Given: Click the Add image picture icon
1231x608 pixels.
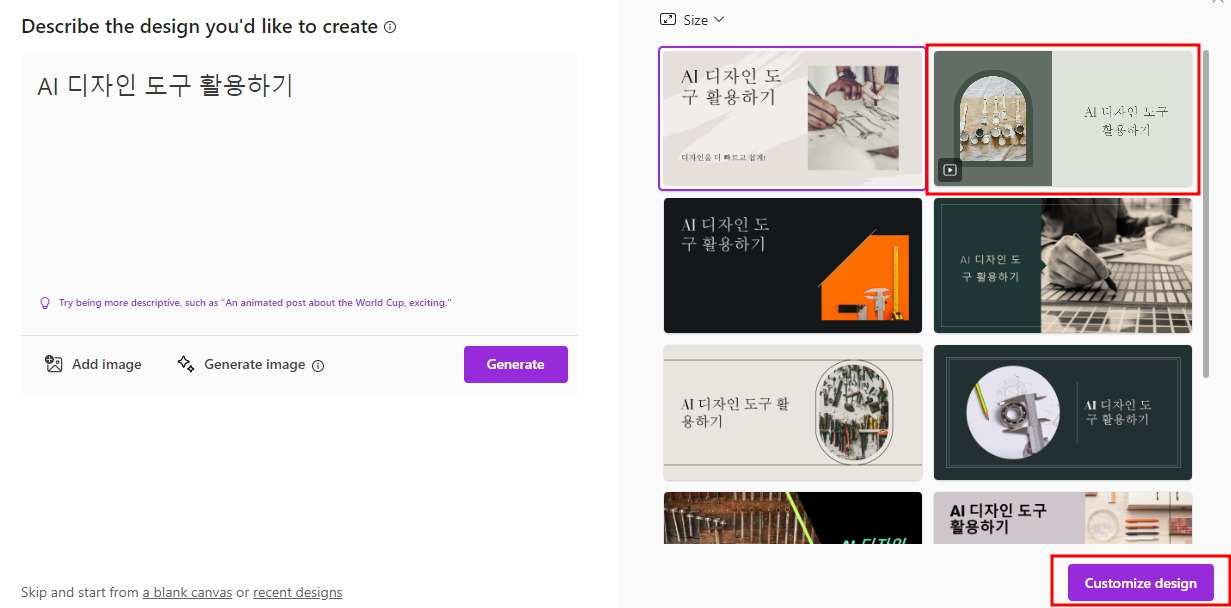Looking at the screenshot, I should tap(54, 364).
